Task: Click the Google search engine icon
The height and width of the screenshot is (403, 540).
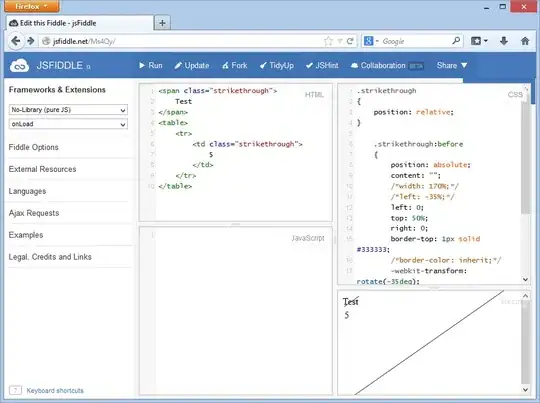Action: click(x=368, y=41)
